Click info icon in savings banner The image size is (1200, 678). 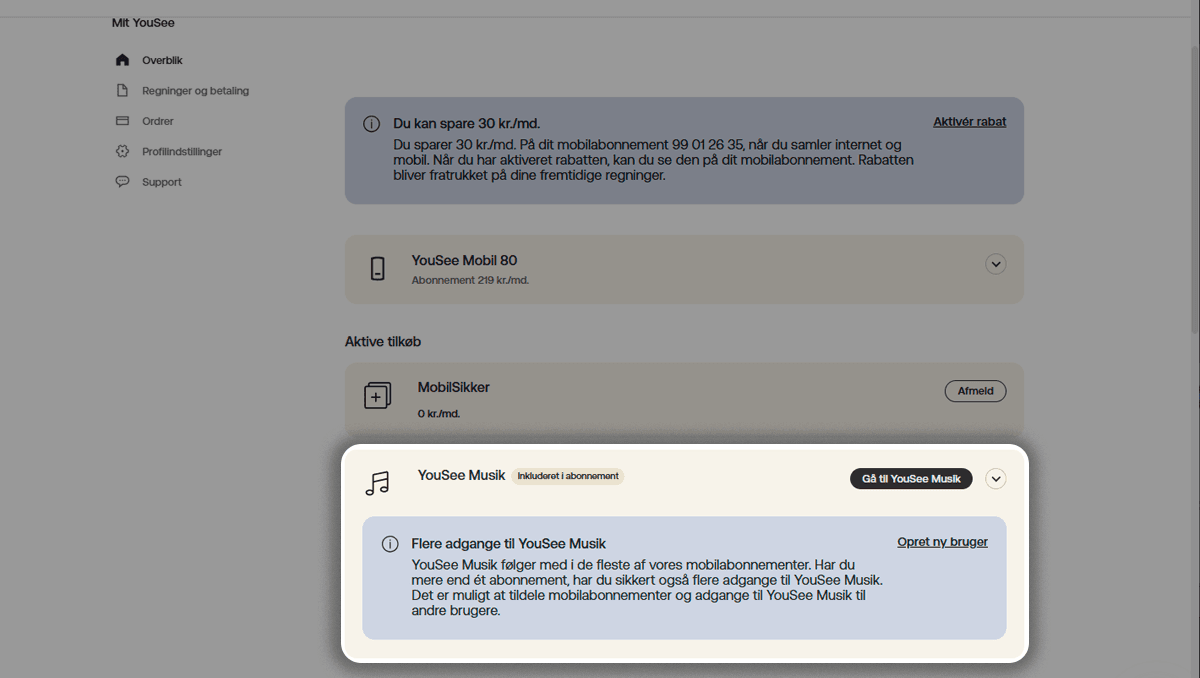[371, 124]
